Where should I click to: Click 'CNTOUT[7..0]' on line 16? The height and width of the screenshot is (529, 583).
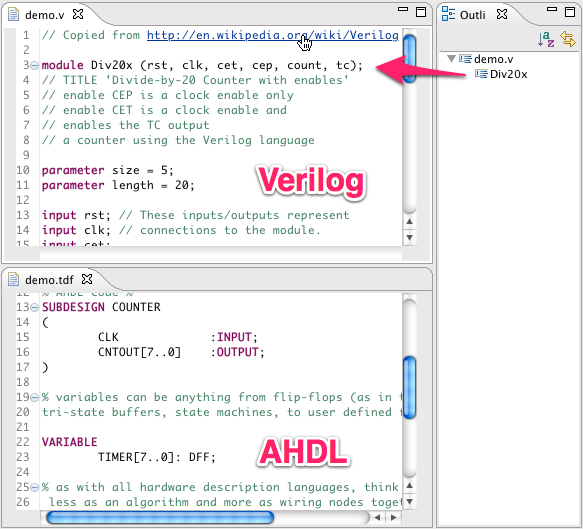[139, 352]
